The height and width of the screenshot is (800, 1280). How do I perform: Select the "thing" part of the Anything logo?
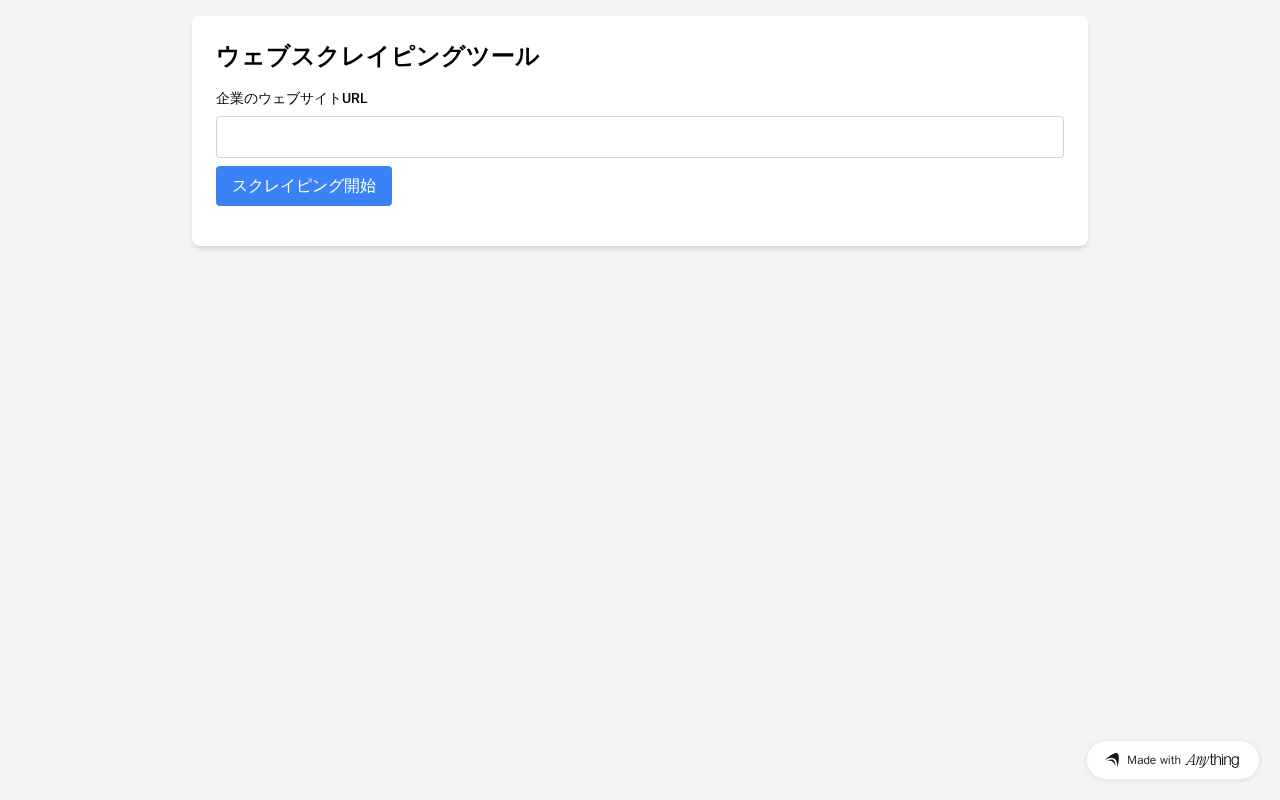pos(1224,760)
